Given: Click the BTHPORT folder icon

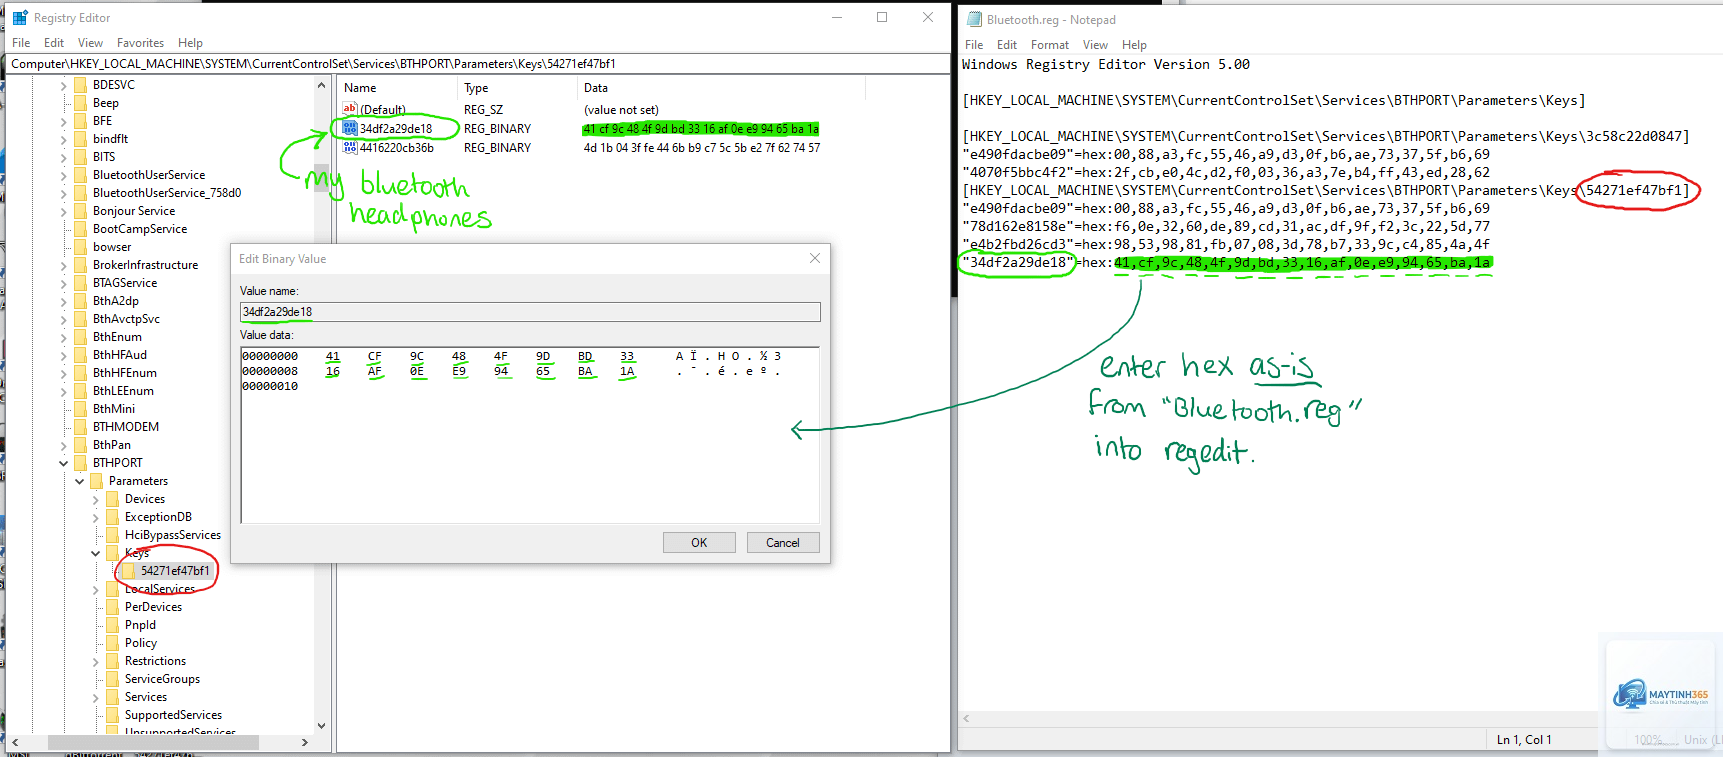Looking at the screenshot, I should 80,463.
